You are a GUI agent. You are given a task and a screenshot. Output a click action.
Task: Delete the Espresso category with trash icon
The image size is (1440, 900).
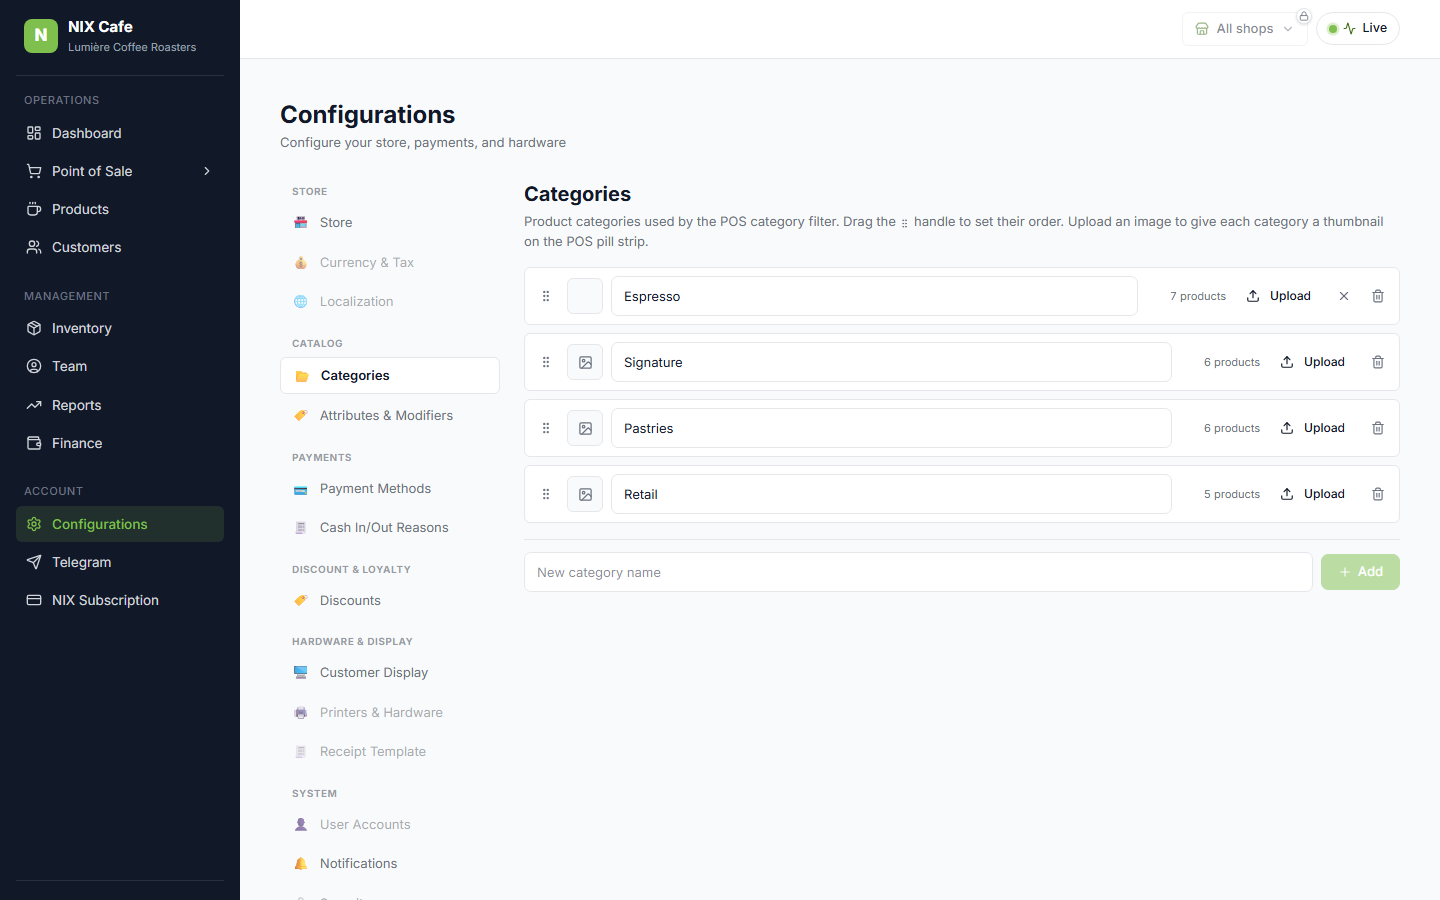(1378, 296)
